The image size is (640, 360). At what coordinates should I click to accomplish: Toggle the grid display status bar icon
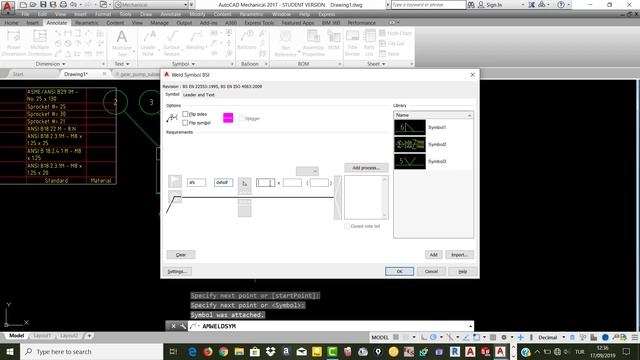[x=396, y=337]
